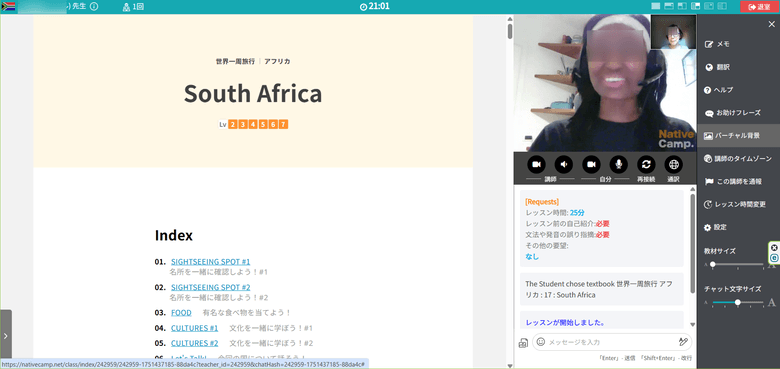Image resolution: width=780 pixels, height=369 pixels.
Task: Select the second layout icon in header
Action: tap(669, 6)
